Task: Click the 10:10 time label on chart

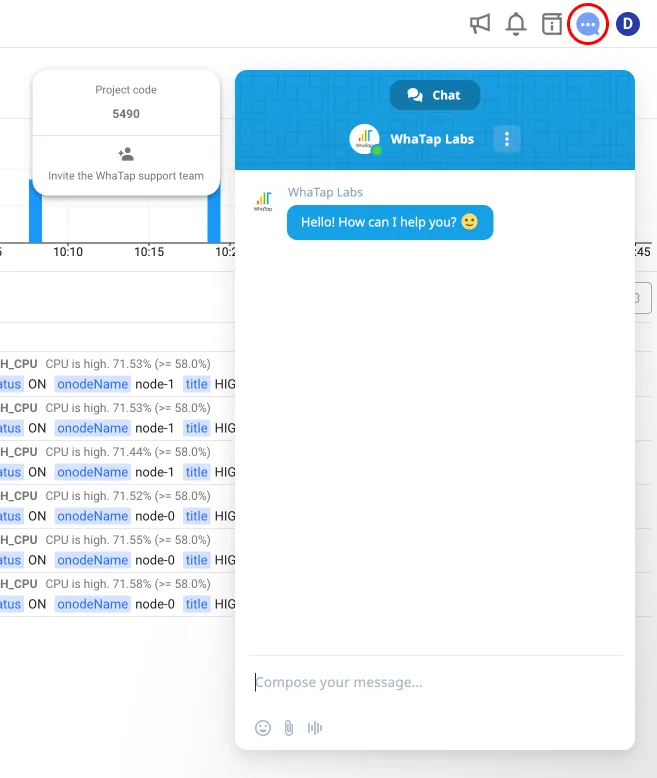Action: (68, 252)
